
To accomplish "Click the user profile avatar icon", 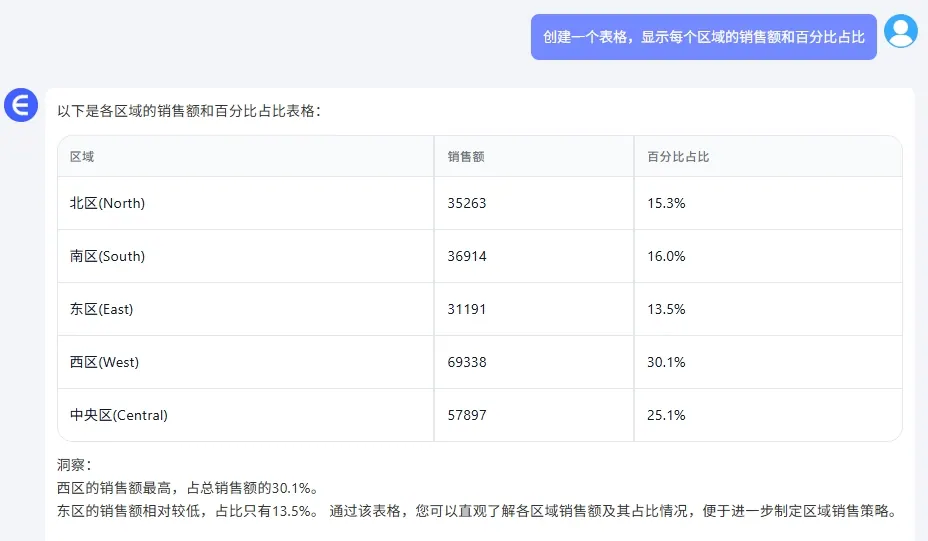I will point(900,31).
